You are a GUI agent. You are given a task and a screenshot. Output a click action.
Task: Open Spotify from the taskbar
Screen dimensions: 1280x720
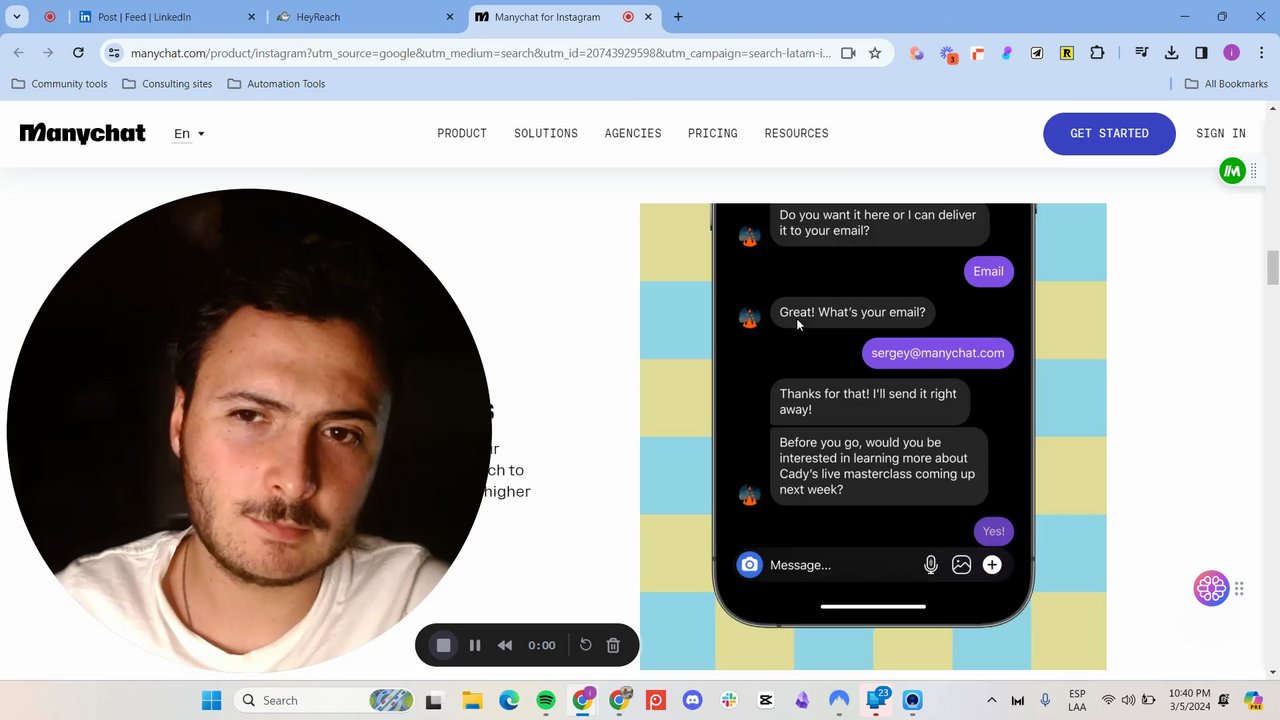546,700
